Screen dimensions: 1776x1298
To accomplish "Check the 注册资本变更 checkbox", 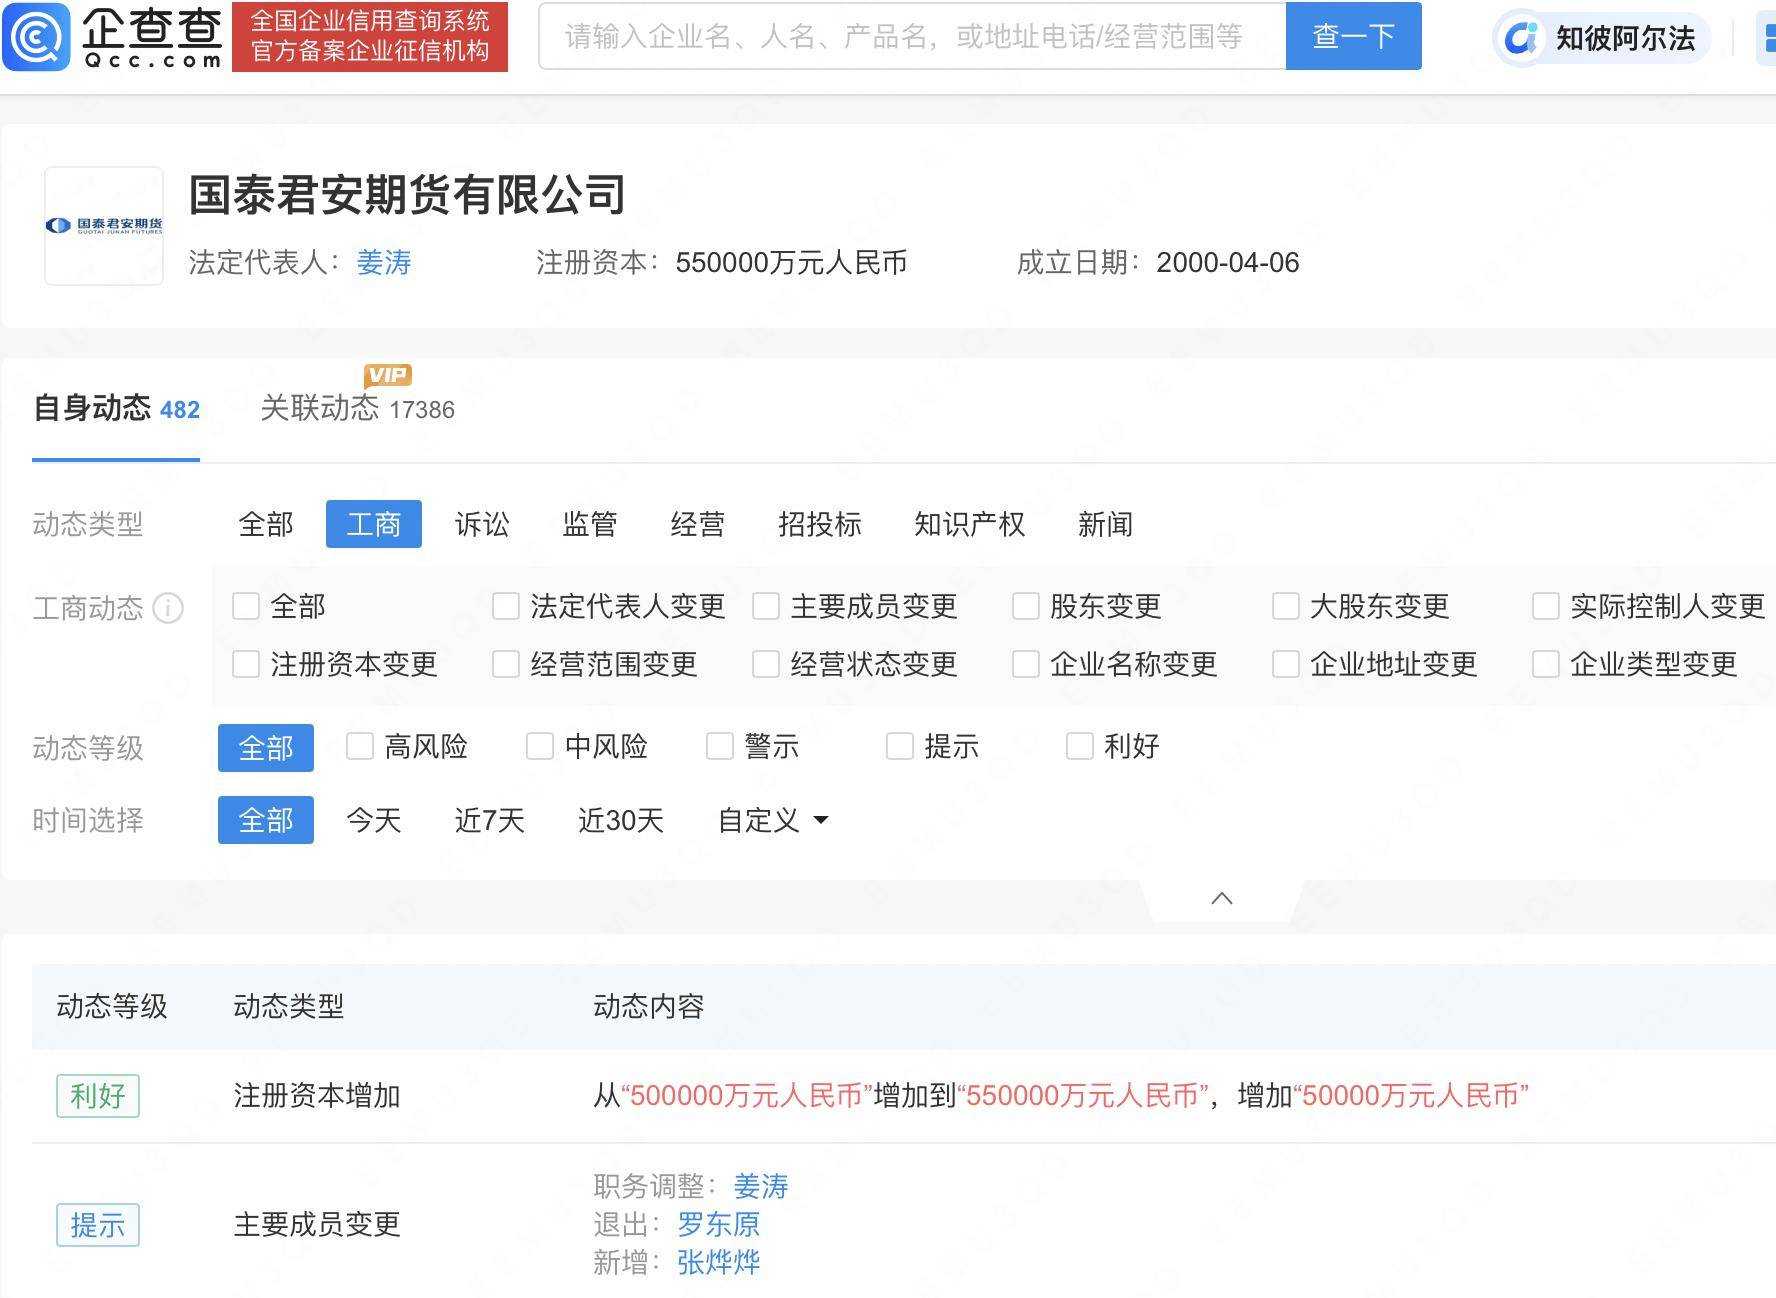I will pos(246,664).
